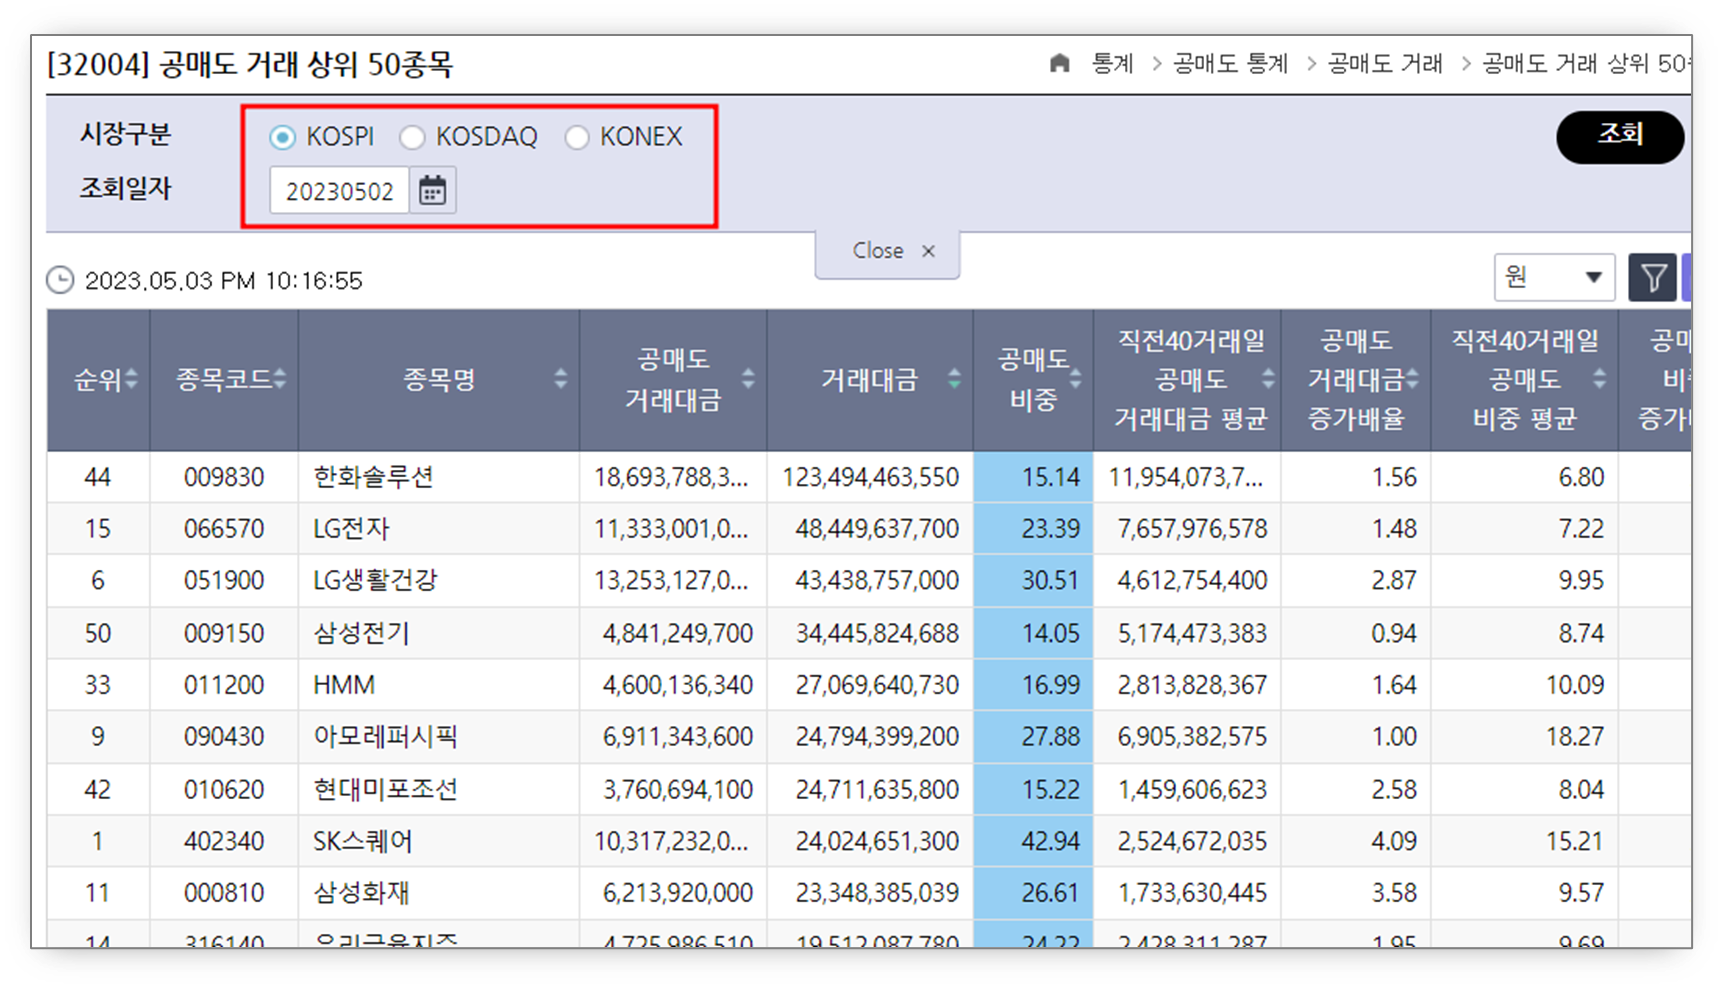Screen dimensions: 1723x989
Task: Click the clock icon next to the timestamp
Action: coord(61,280)
